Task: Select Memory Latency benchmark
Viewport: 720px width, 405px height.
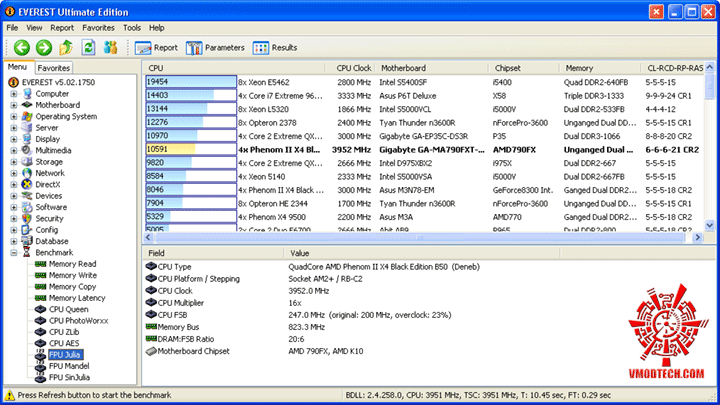Action: point(77,298)
